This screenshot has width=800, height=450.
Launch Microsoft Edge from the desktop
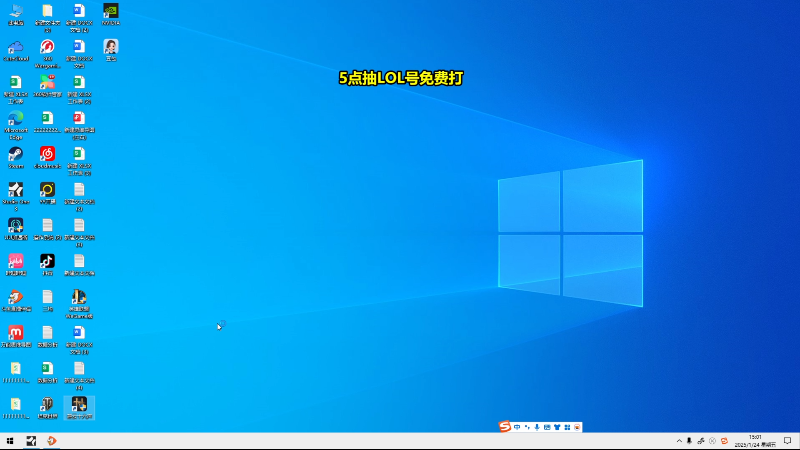[x=16, y=125]
